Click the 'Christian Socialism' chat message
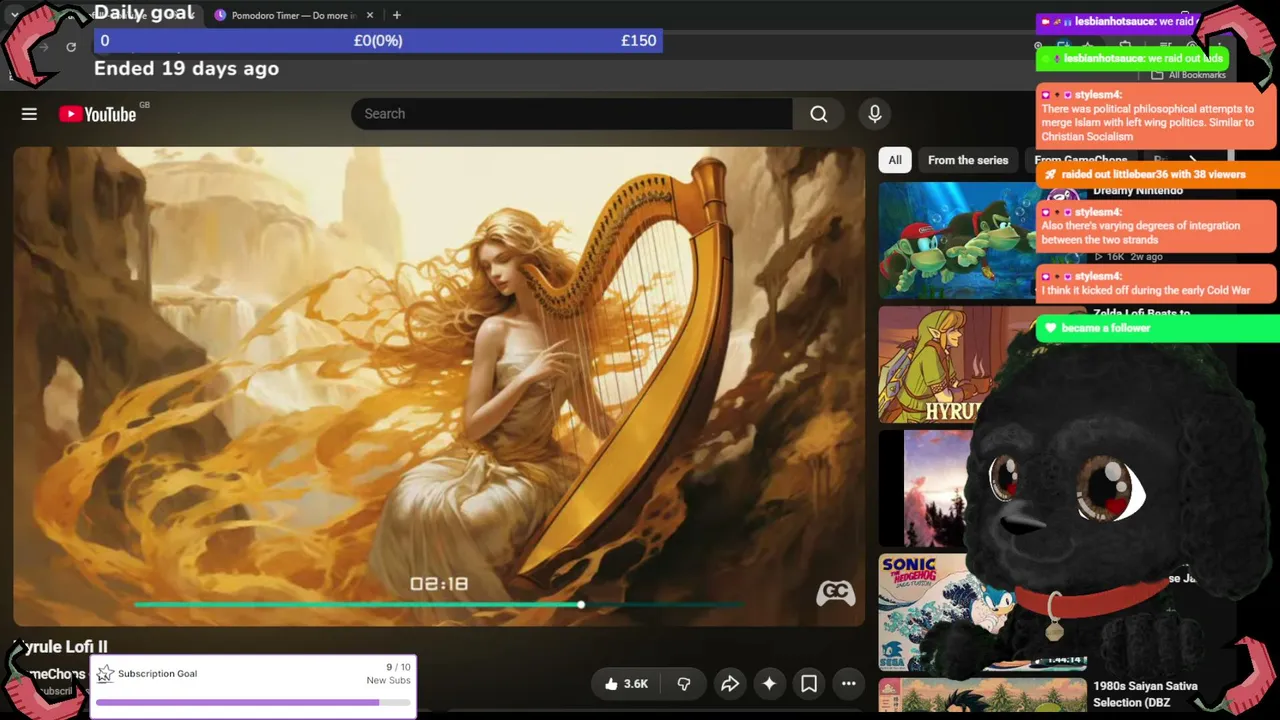1280x720 pixels. click(1157, 116)
